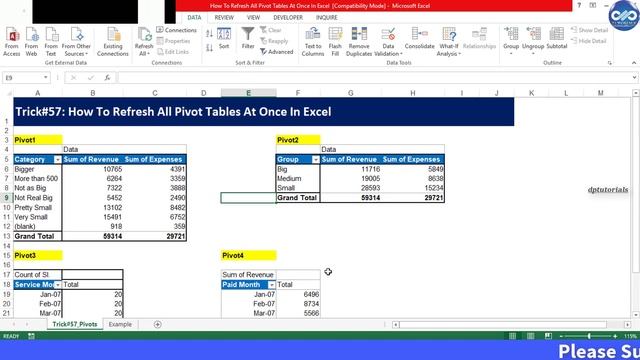Screen dimensions: 640x360
Task: Import data From Text
Action: pyautogui.click(x=51, y=42)
